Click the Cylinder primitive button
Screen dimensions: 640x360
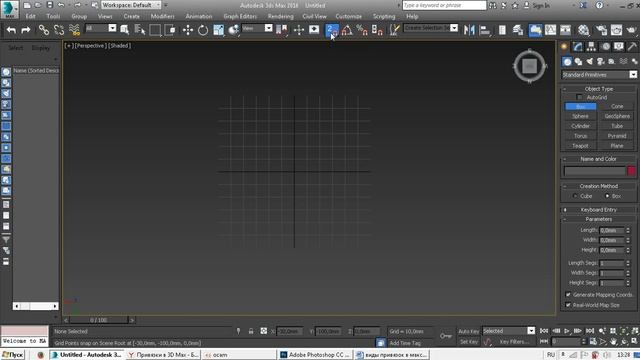point(580,126)
